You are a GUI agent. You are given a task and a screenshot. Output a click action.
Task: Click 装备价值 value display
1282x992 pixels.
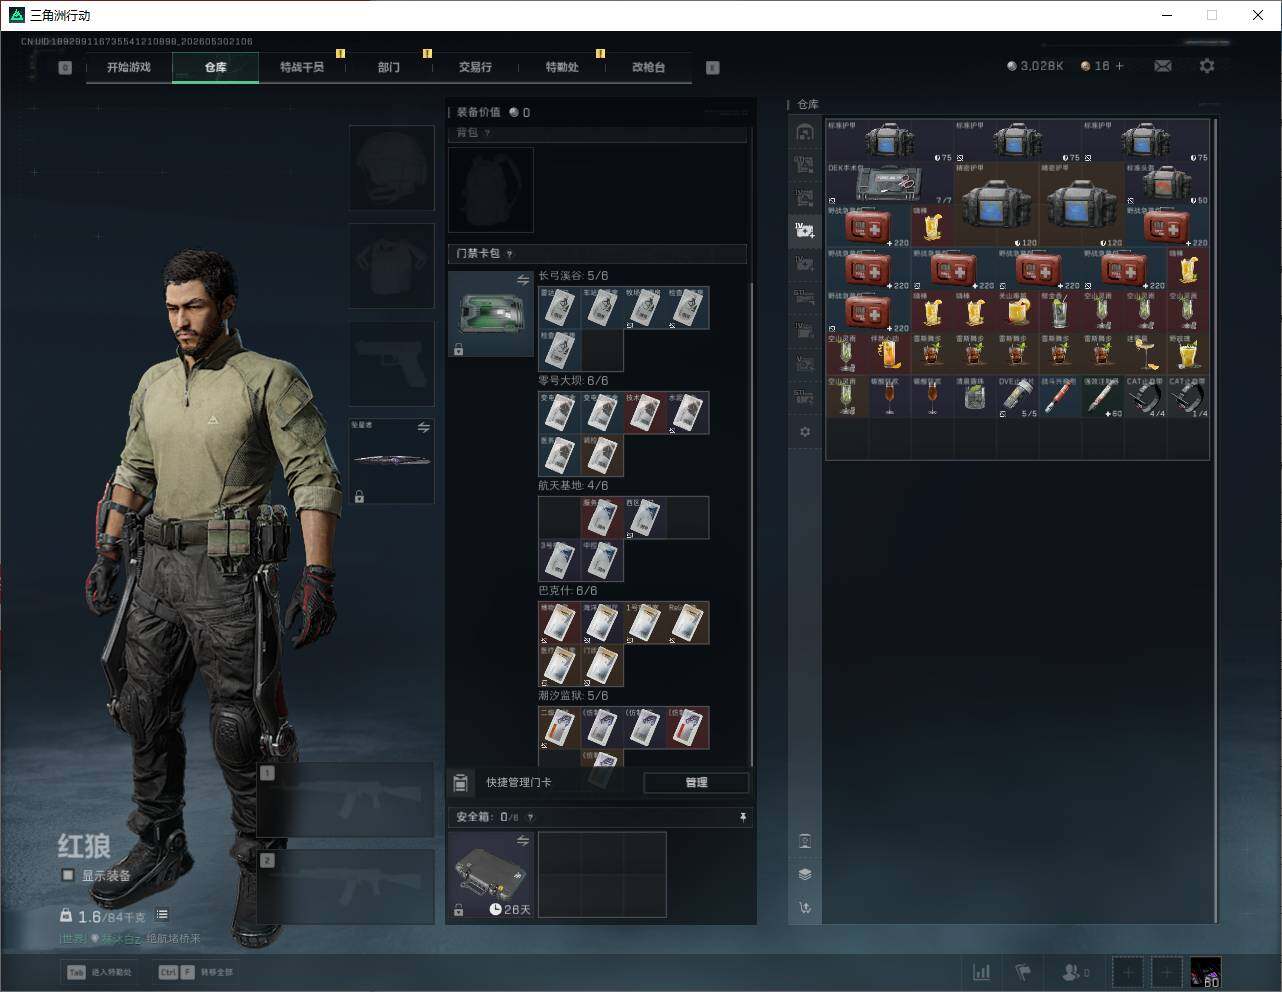(x=493, y=113)
